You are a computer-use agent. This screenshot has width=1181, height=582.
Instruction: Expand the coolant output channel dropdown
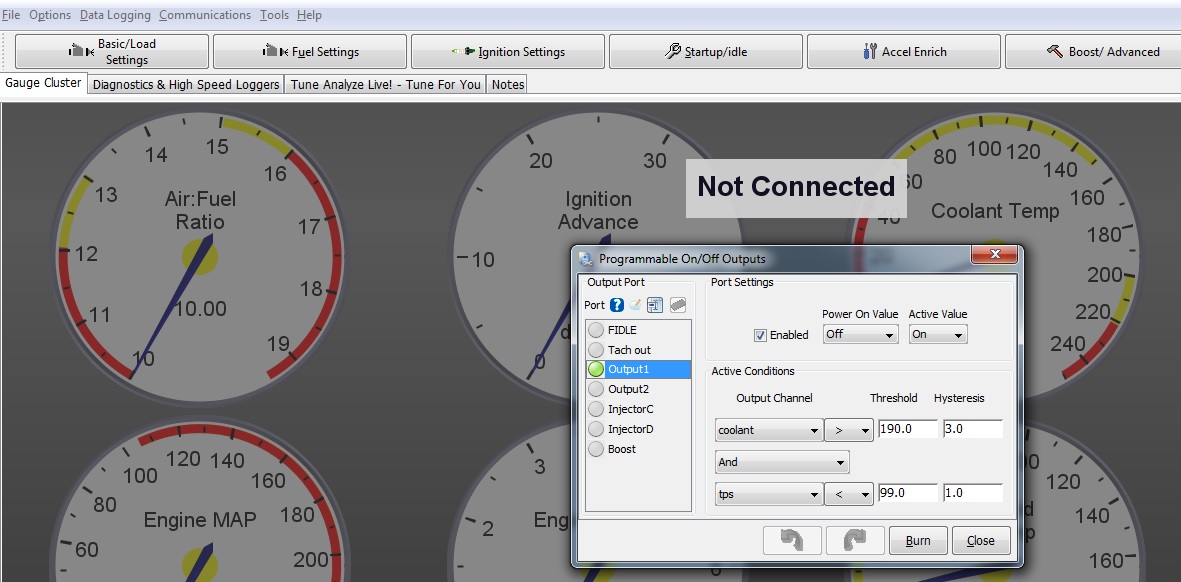pos(769,430)
